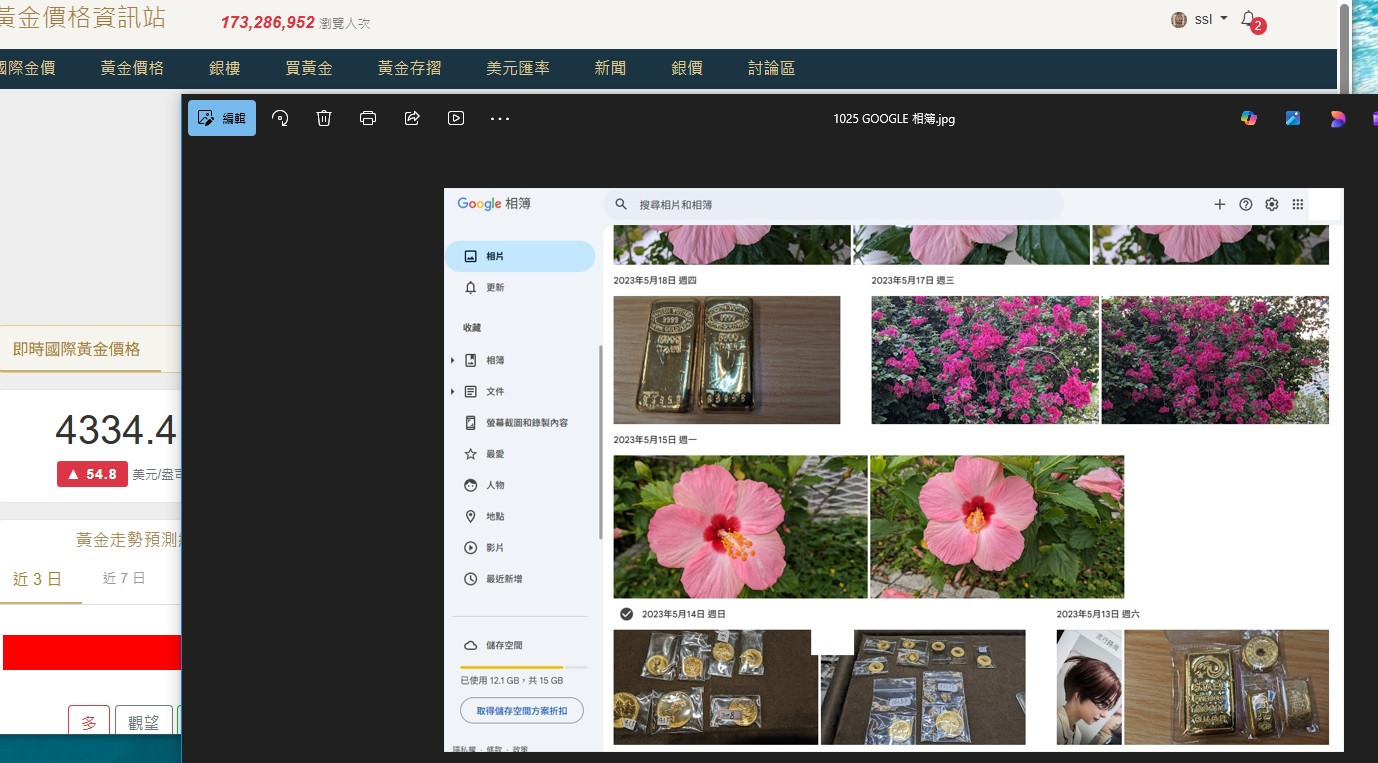Click the rotate image icon
The width and height of the screenshot is (1378, 763).
coord(281,118)
